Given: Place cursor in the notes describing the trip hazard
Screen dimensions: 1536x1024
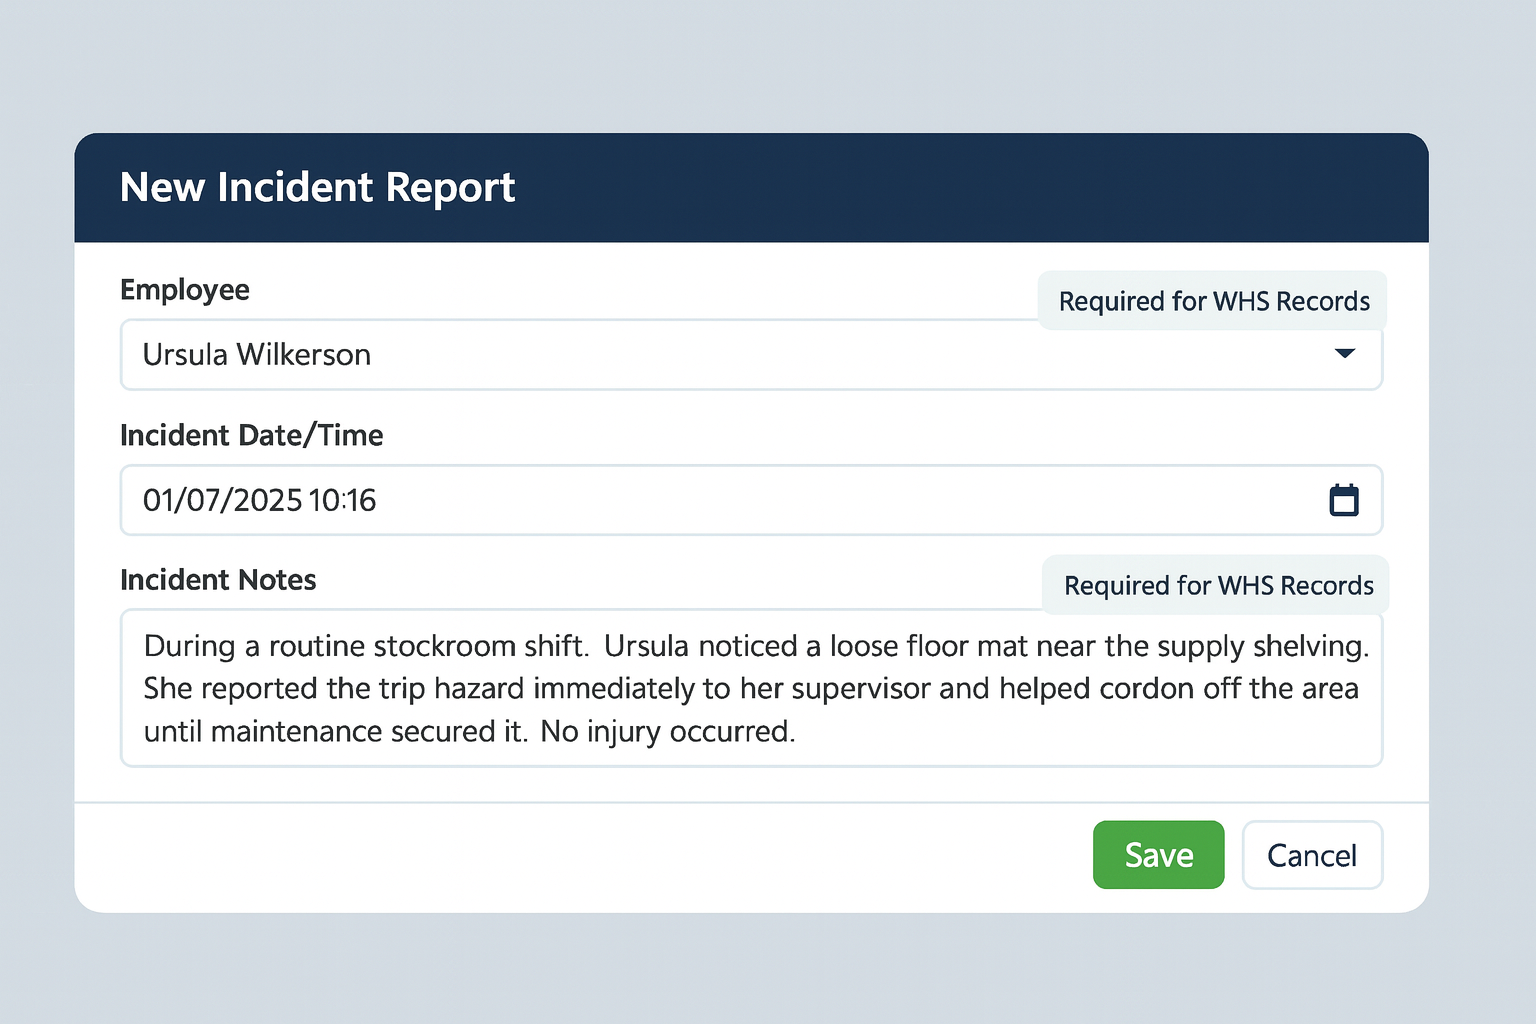Looking at the screenshot, I should coord(700,688).
